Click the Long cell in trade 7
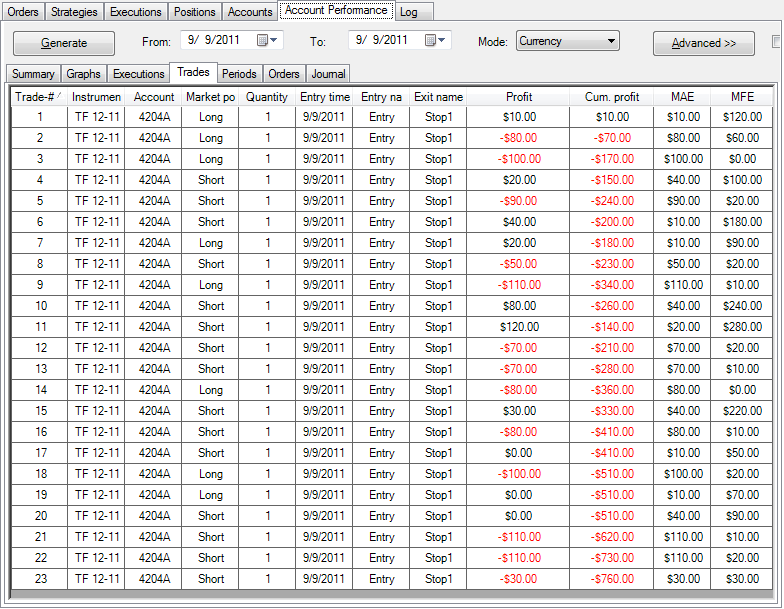Image resolution: width=784 pixels, height=609 pixels. (x=210, y=243)
